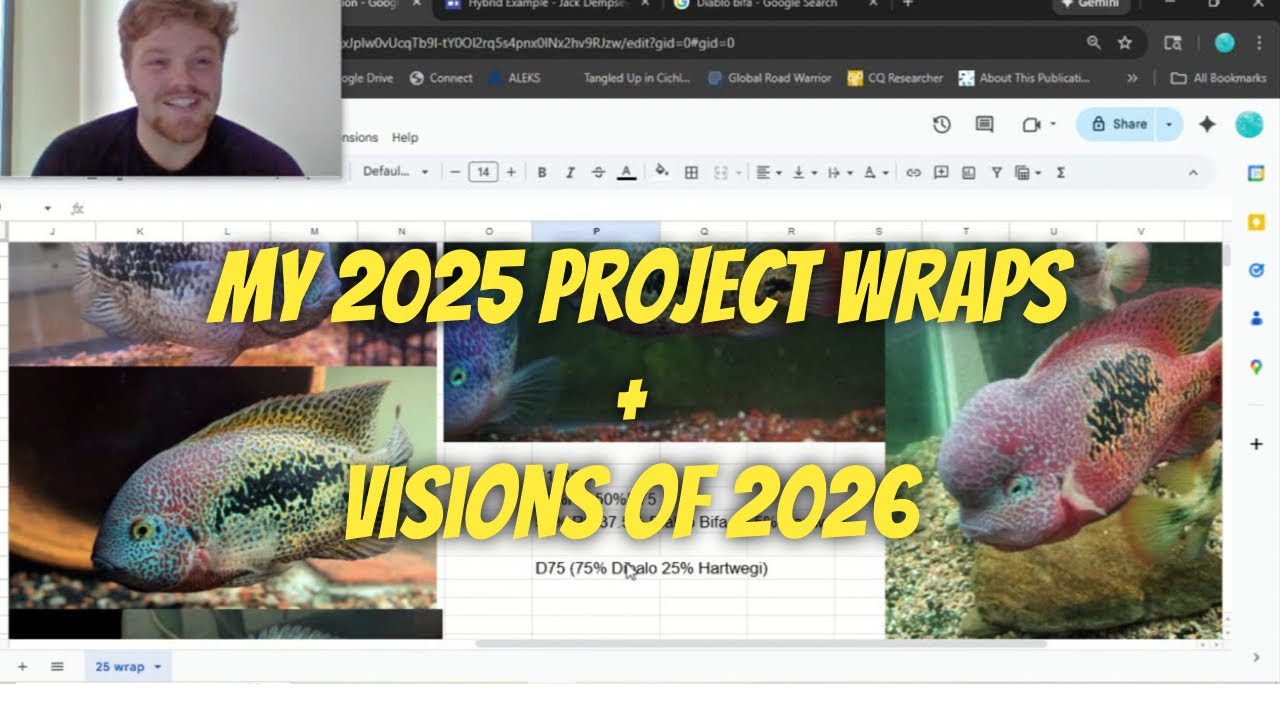1280x720 pixels.
Task: Open the Share options dropdown arrow
Action: [1171, 124]
